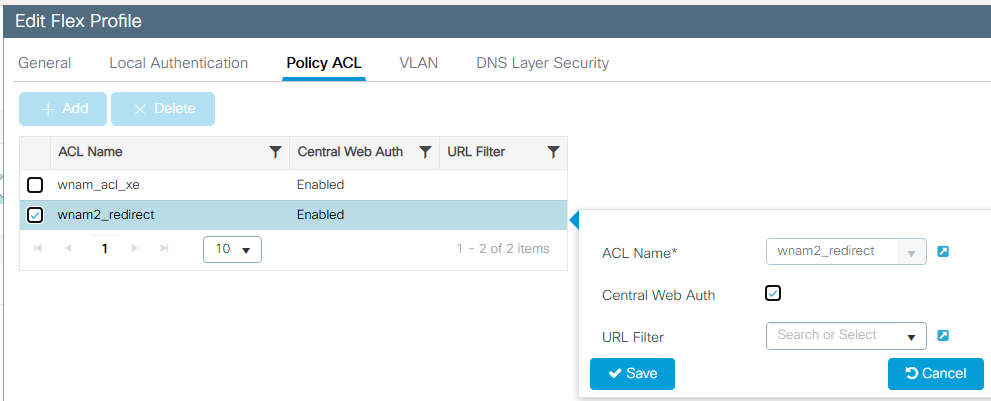The height and width of the screenshot is (401, 991).
Task: Expand the ACL Name dropdown
Action: click(x=911, y=252)
